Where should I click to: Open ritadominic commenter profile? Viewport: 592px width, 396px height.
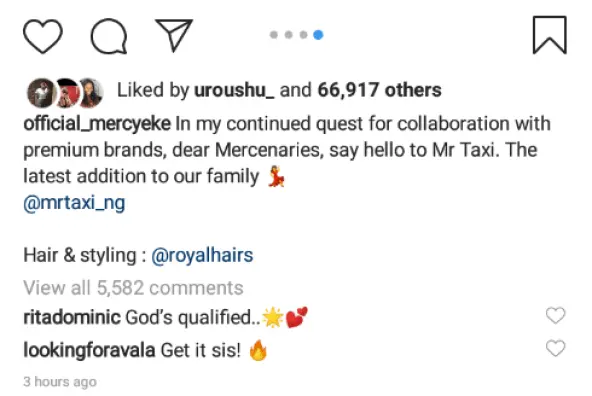click(72, 317)
